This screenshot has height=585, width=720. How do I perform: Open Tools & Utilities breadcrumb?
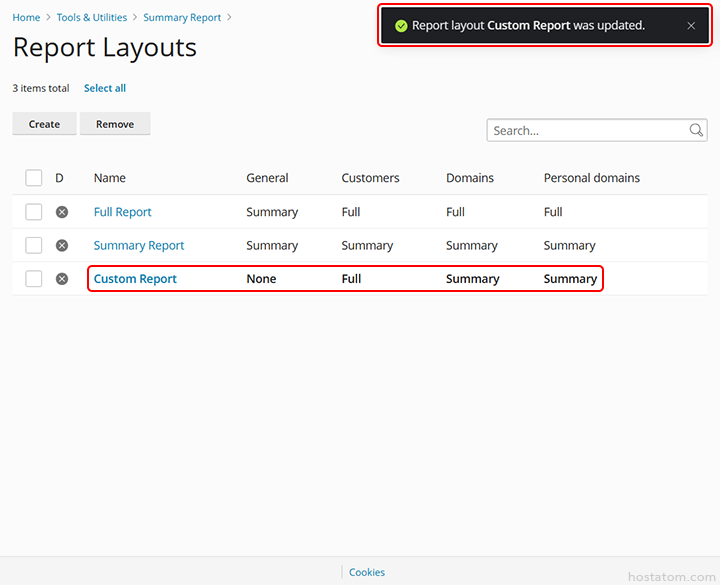click(92, 18)
